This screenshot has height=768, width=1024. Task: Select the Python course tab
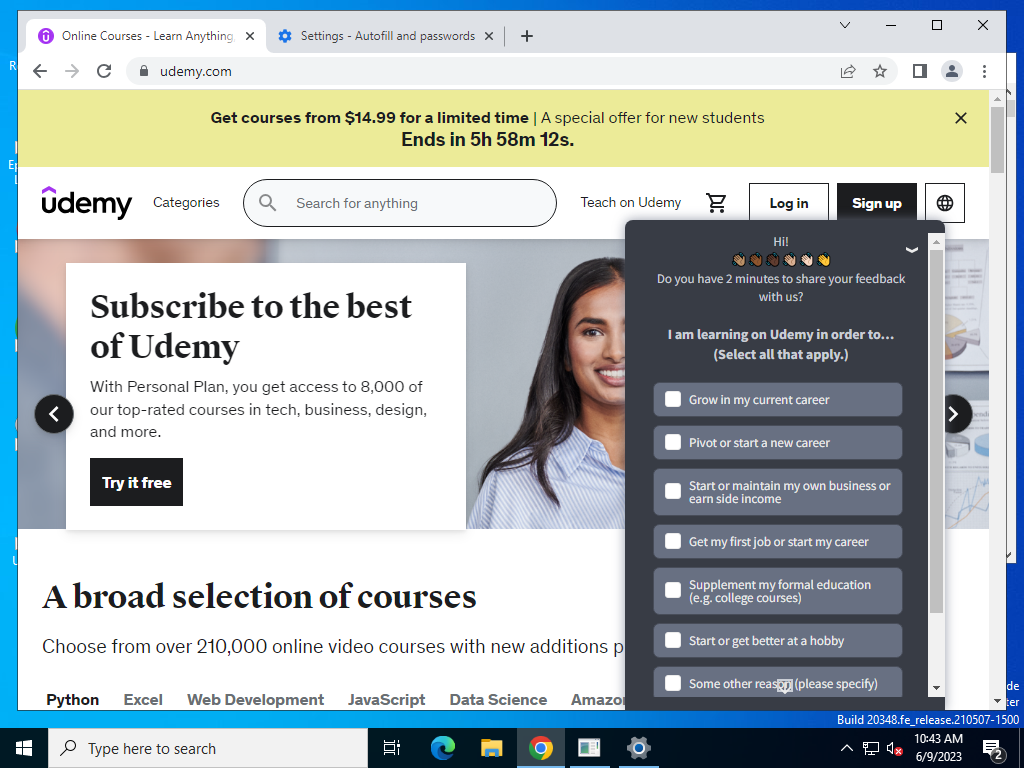72,699
